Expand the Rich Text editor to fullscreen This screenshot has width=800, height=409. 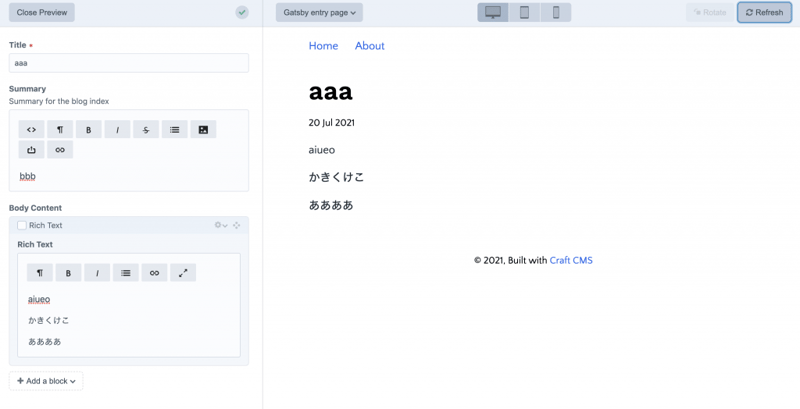click(183, 272)
